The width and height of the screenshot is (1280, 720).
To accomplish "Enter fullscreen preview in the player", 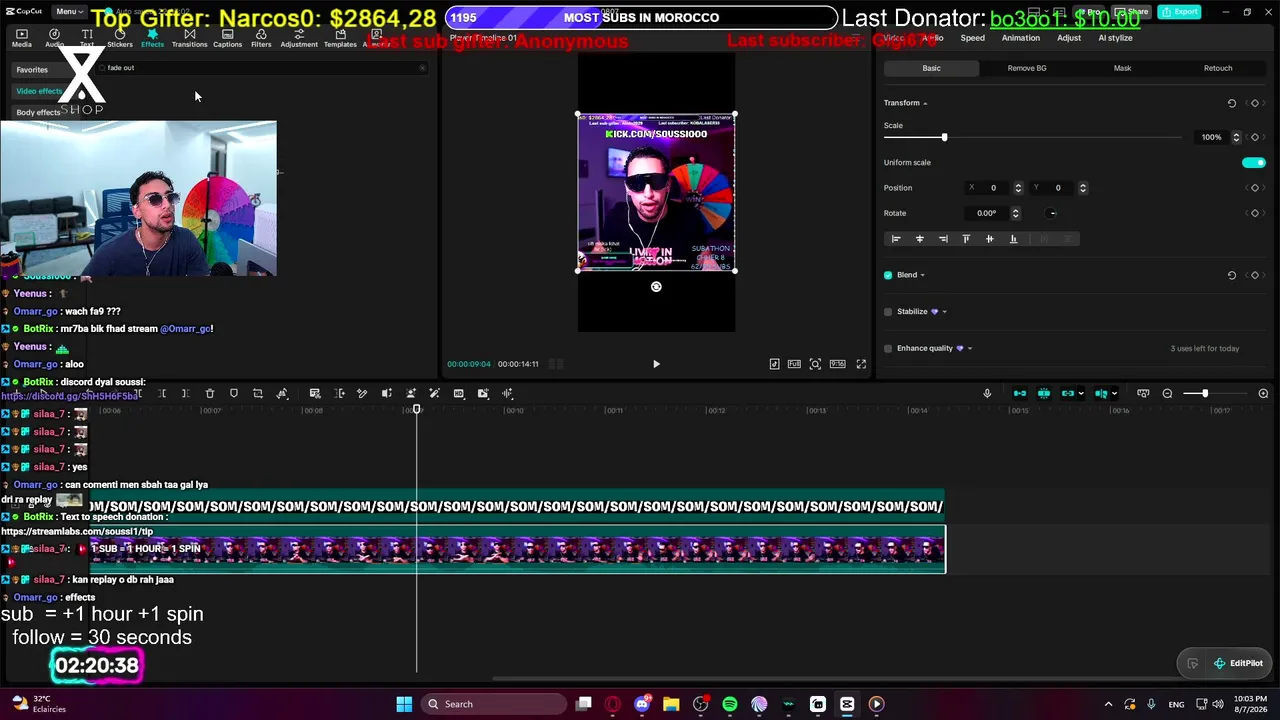I will click(861, 364).
